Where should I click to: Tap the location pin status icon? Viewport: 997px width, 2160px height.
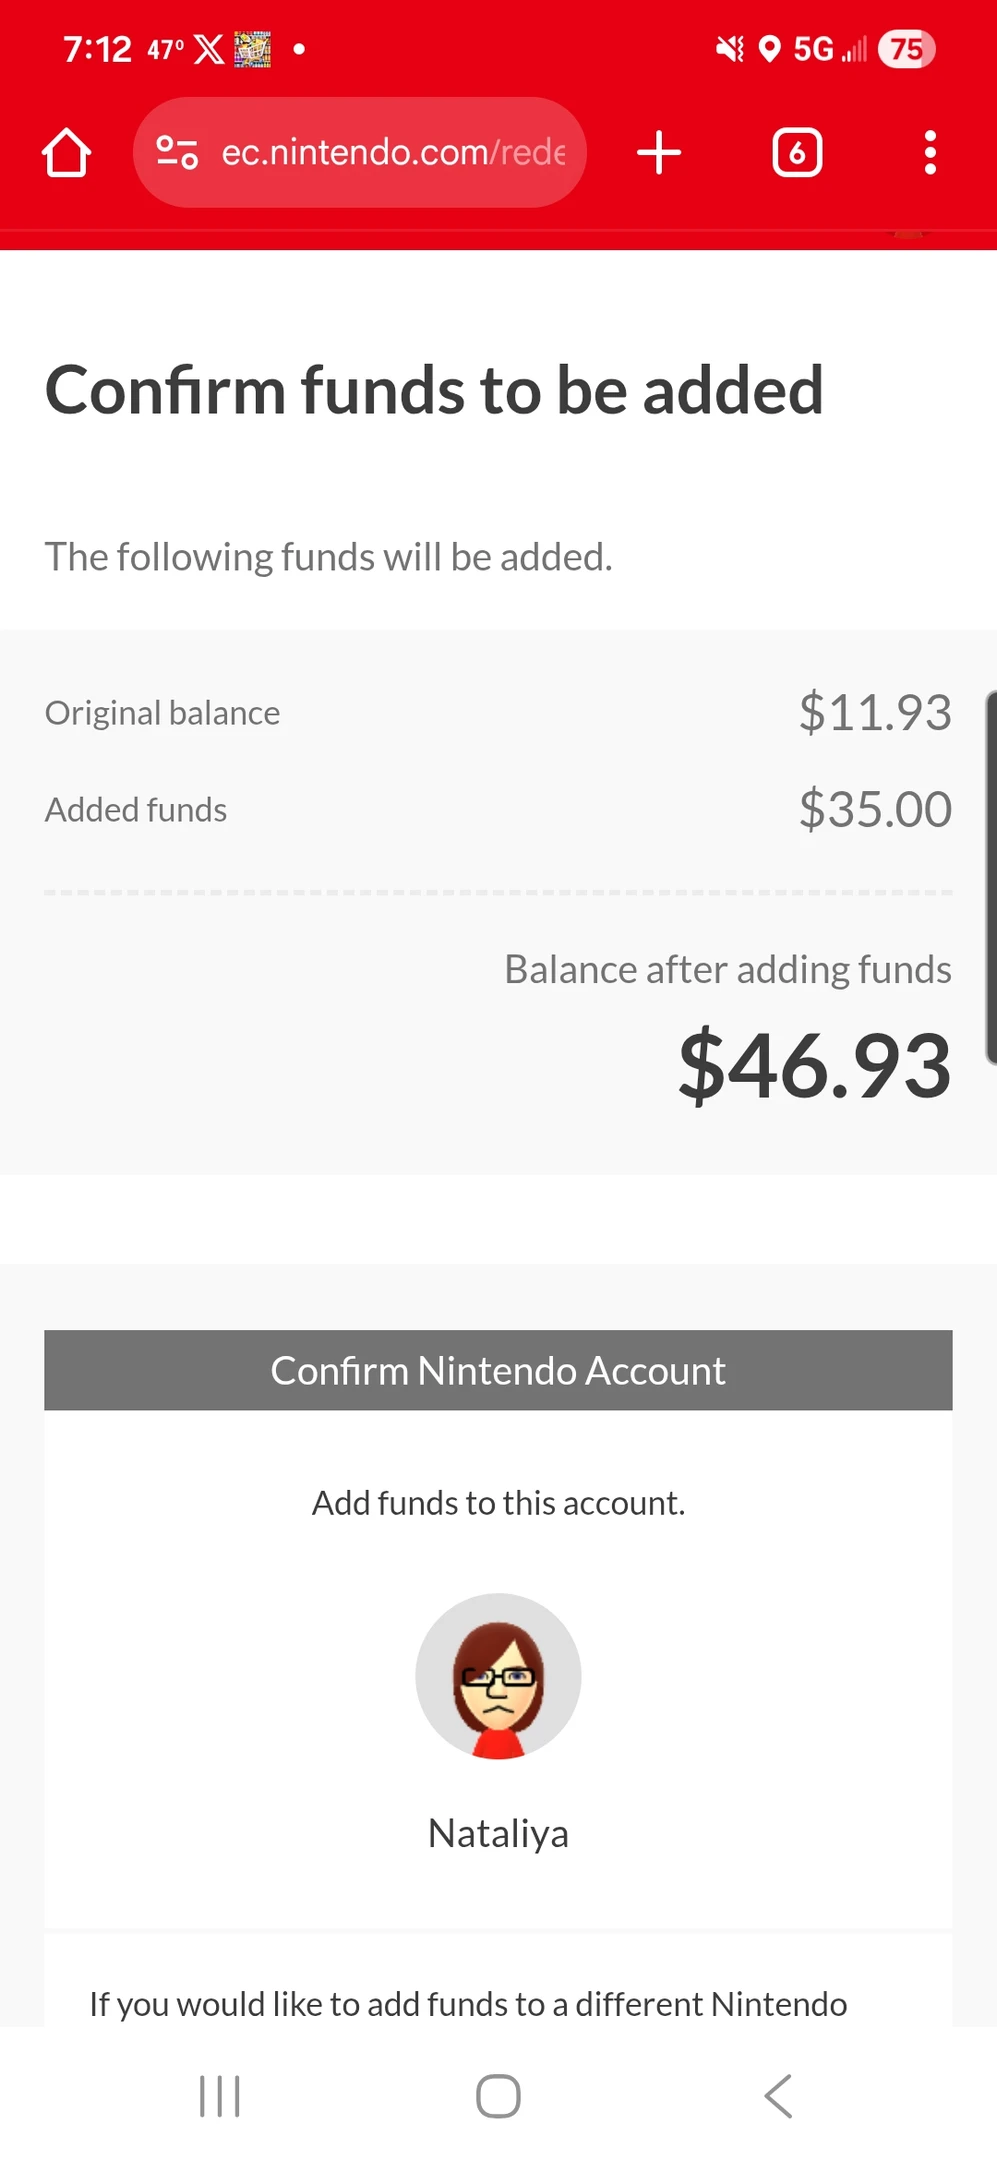[x=769, y=49]
